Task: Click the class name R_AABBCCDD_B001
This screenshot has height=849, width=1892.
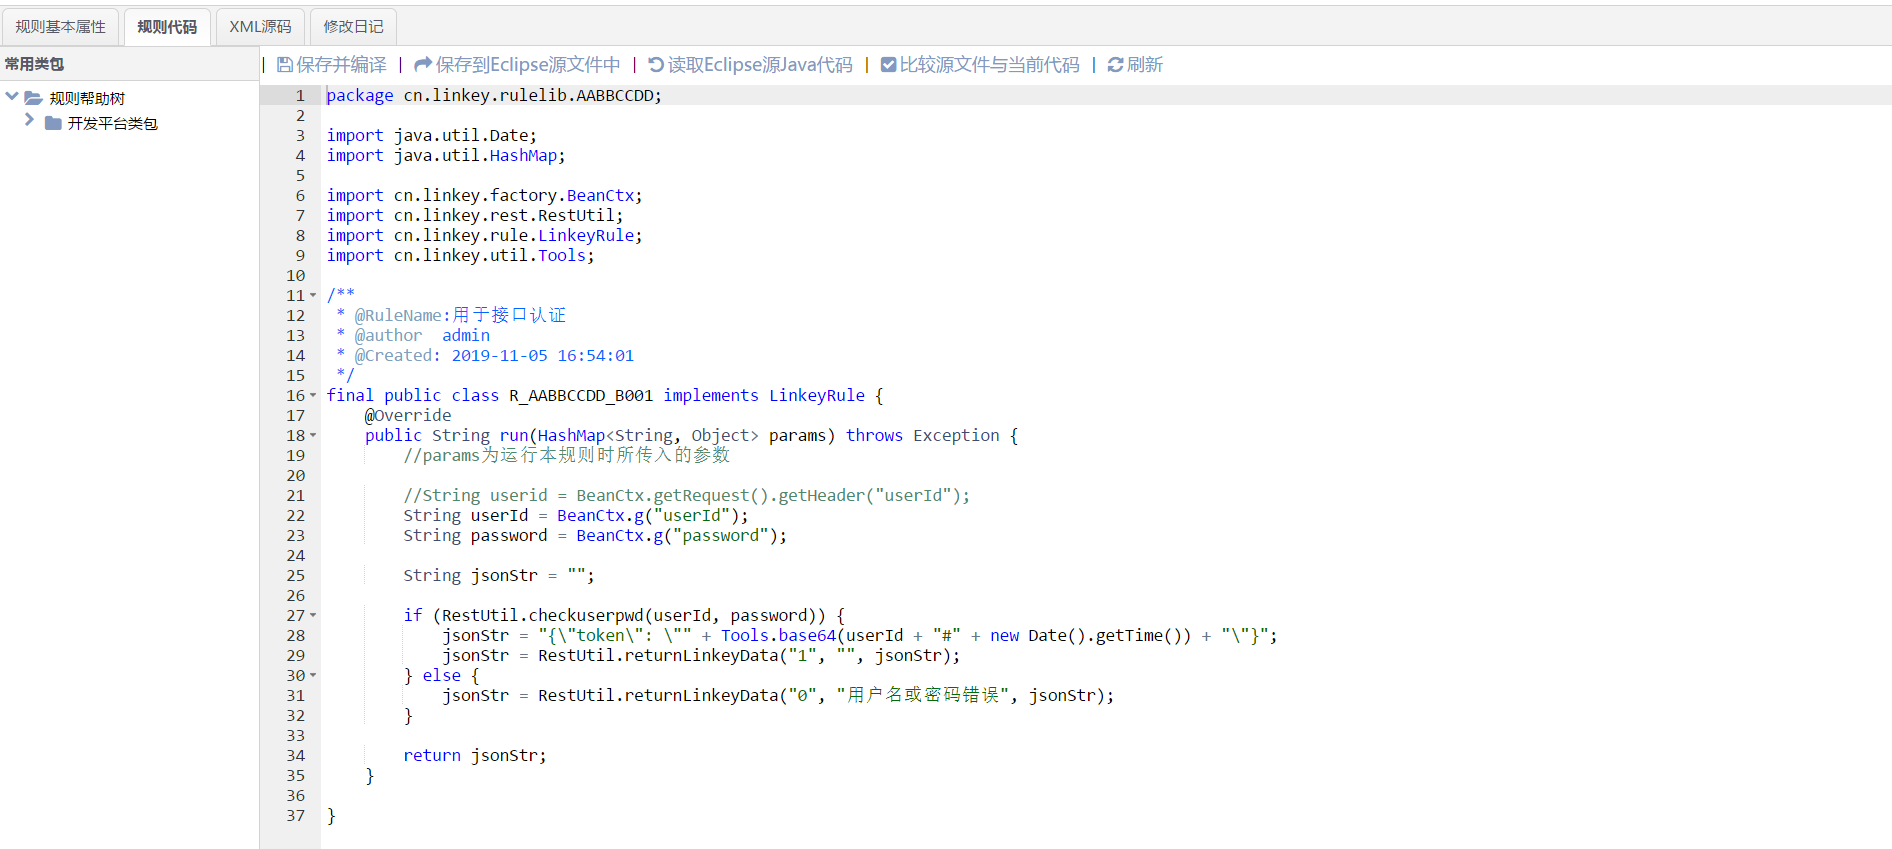Action: [581, 396]
